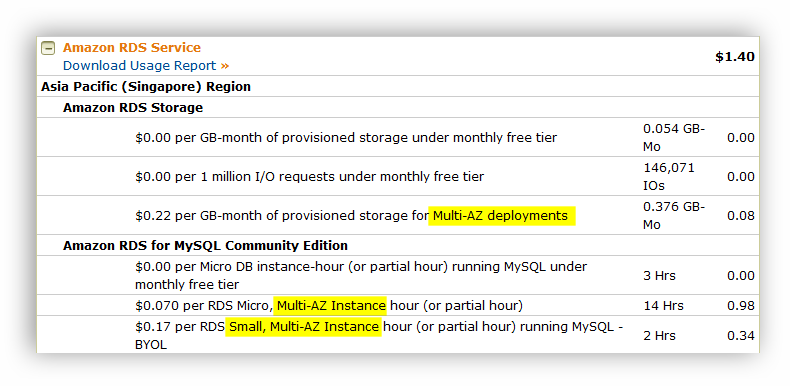
Task: Select the 1 million I/O requests row
Action: (x=398, y=176)
